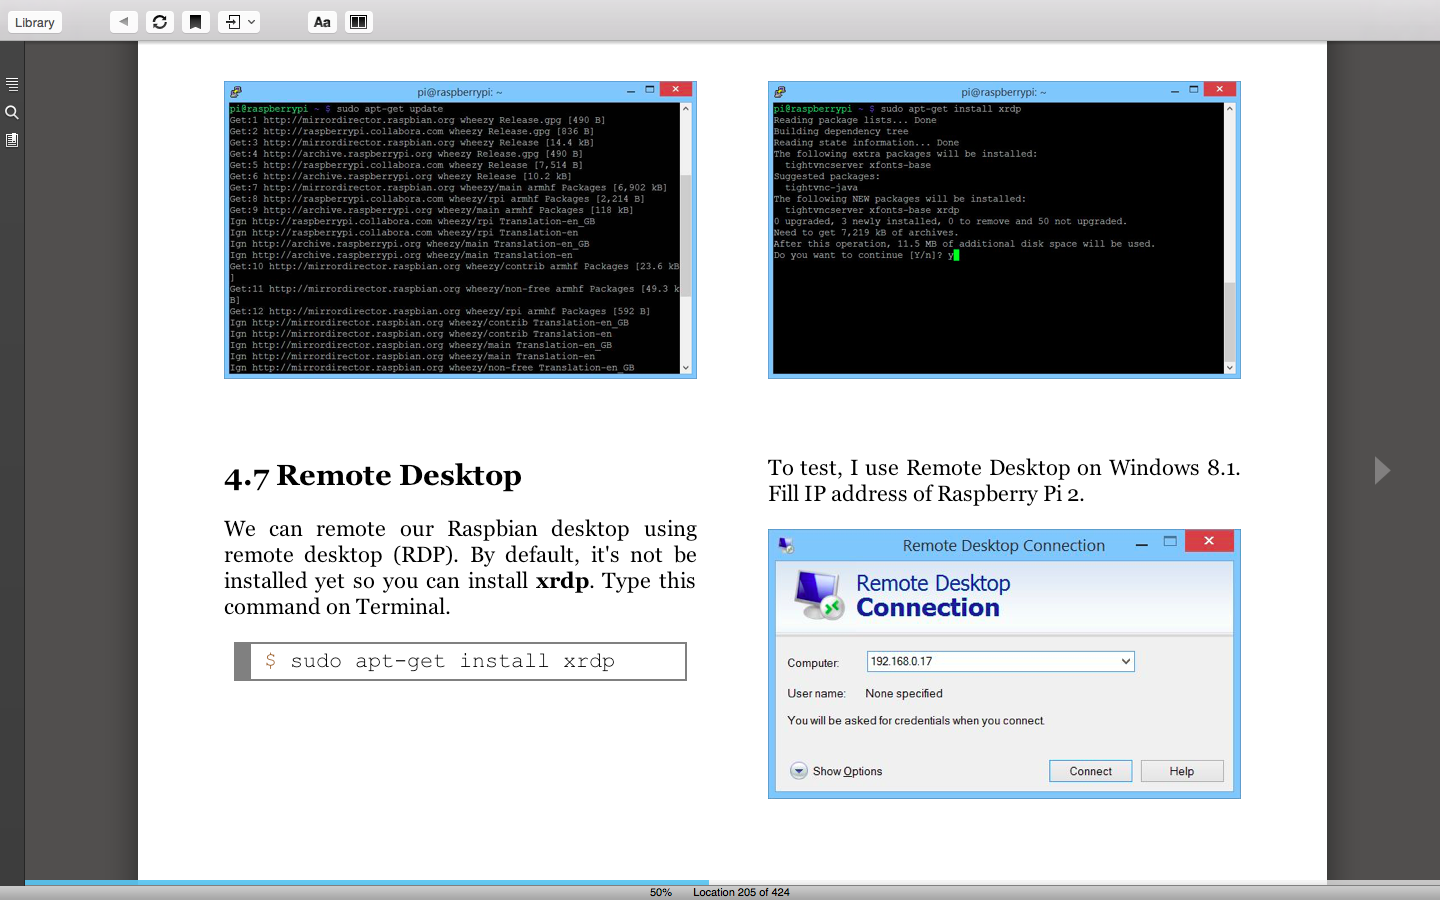Bookmark this page

coord(196,21)
